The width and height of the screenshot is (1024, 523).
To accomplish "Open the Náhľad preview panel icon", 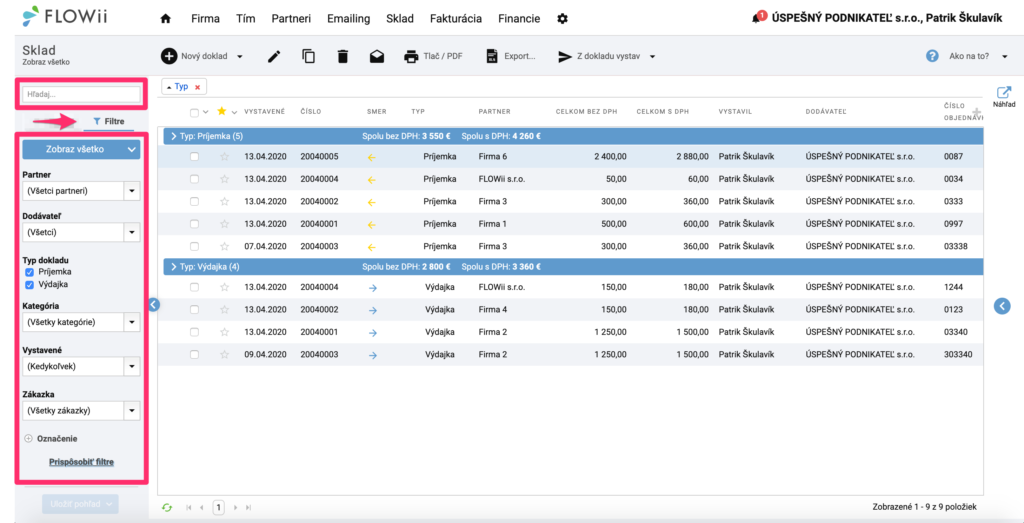I will 1004,93.
